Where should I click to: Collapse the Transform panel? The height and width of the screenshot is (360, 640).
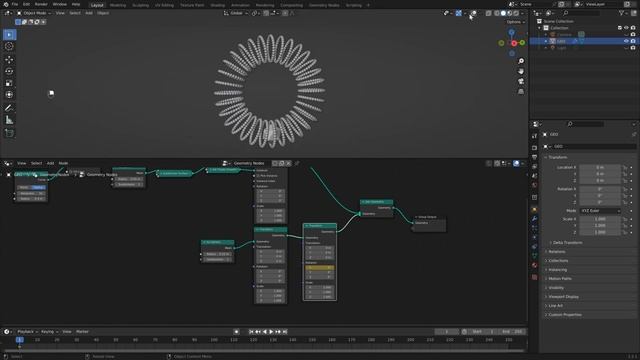pyautogui.click(x=558, y=157)
